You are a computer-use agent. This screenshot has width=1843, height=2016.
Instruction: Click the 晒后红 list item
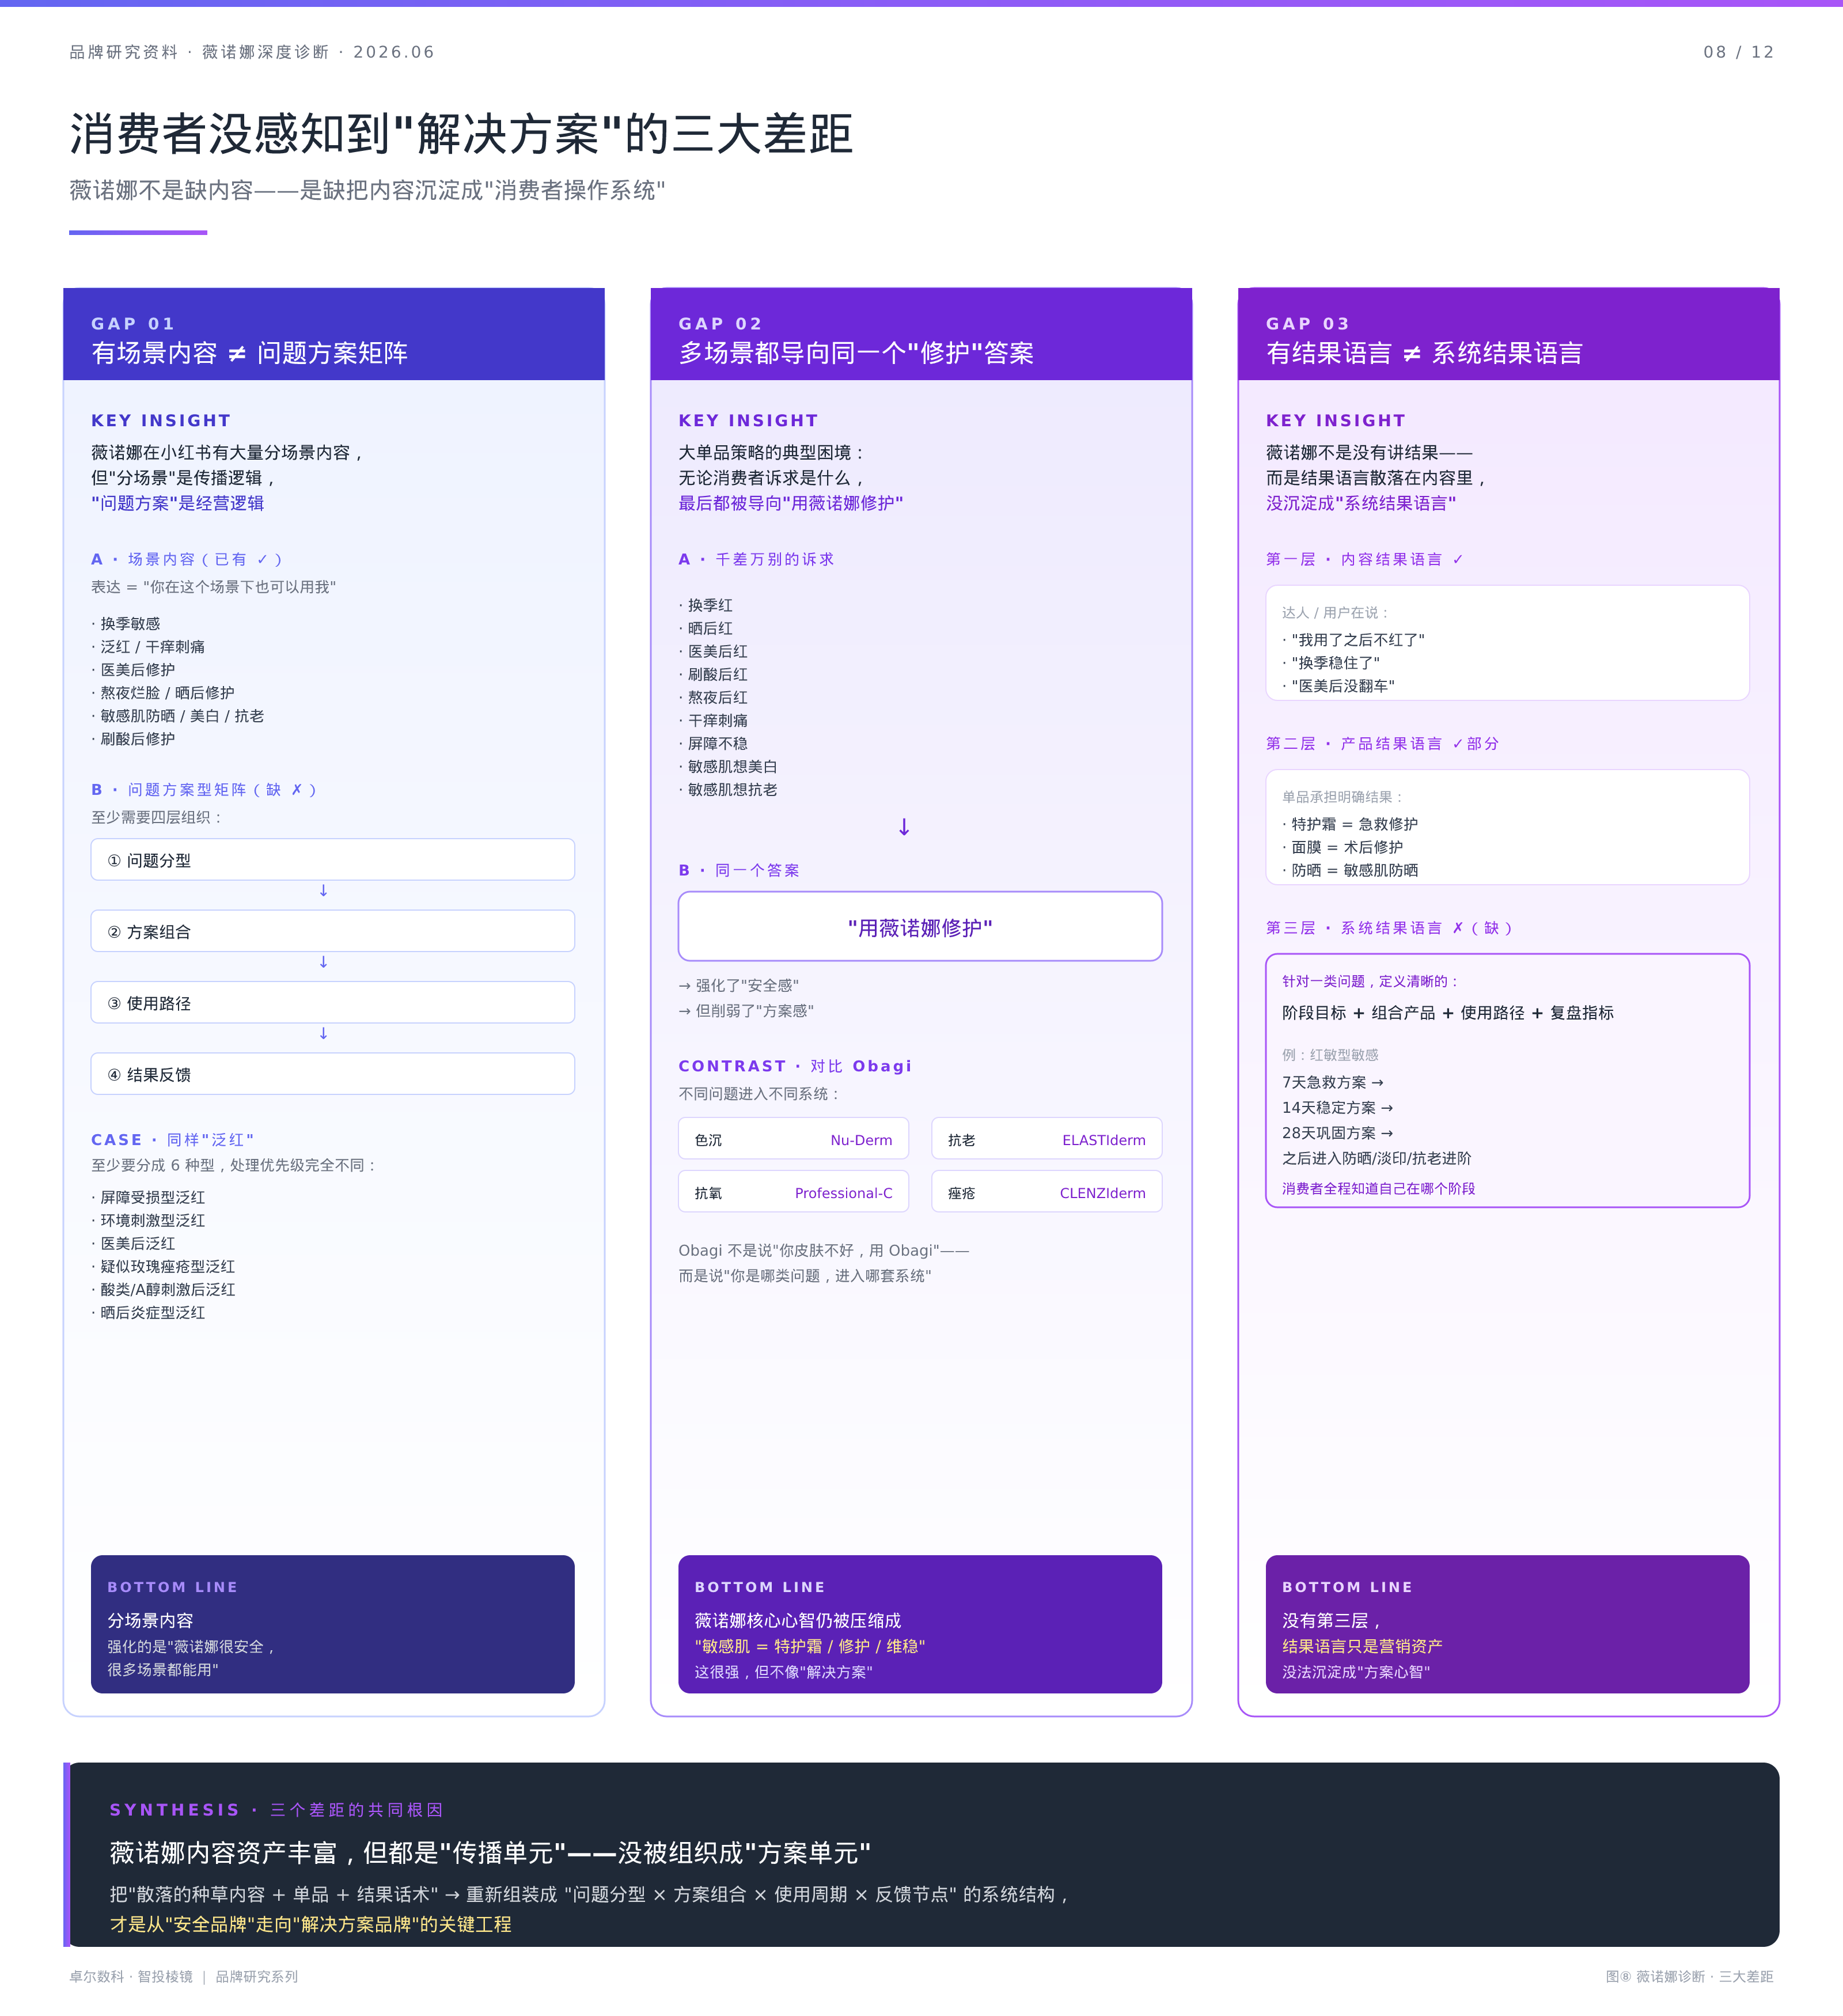[706, 628]
